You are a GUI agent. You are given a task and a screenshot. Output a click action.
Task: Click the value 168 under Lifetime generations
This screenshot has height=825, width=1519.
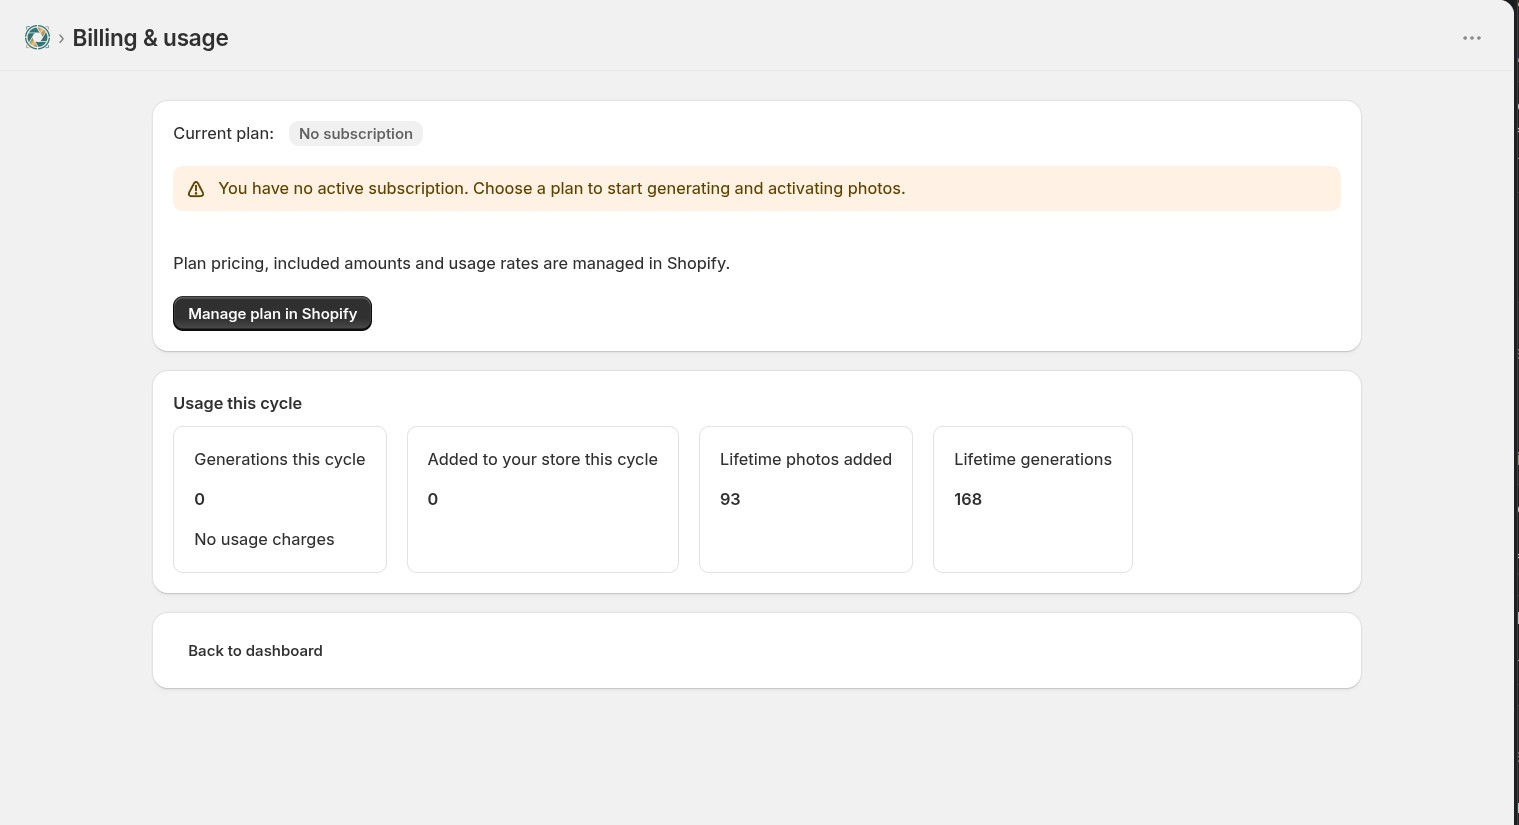(968, 500)
